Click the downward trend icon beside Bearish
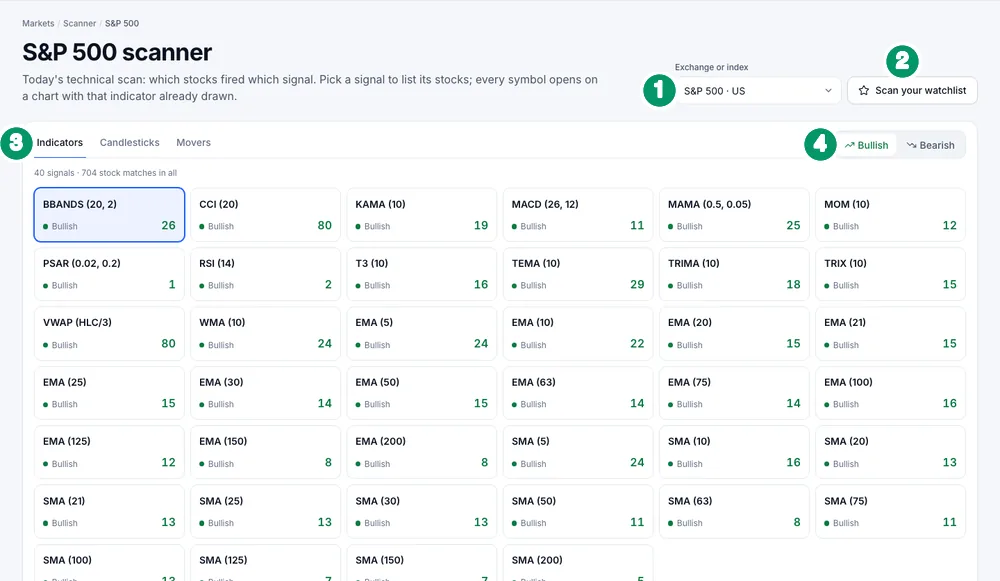Viewport: 1000px width, 581px height. point(911,145)
